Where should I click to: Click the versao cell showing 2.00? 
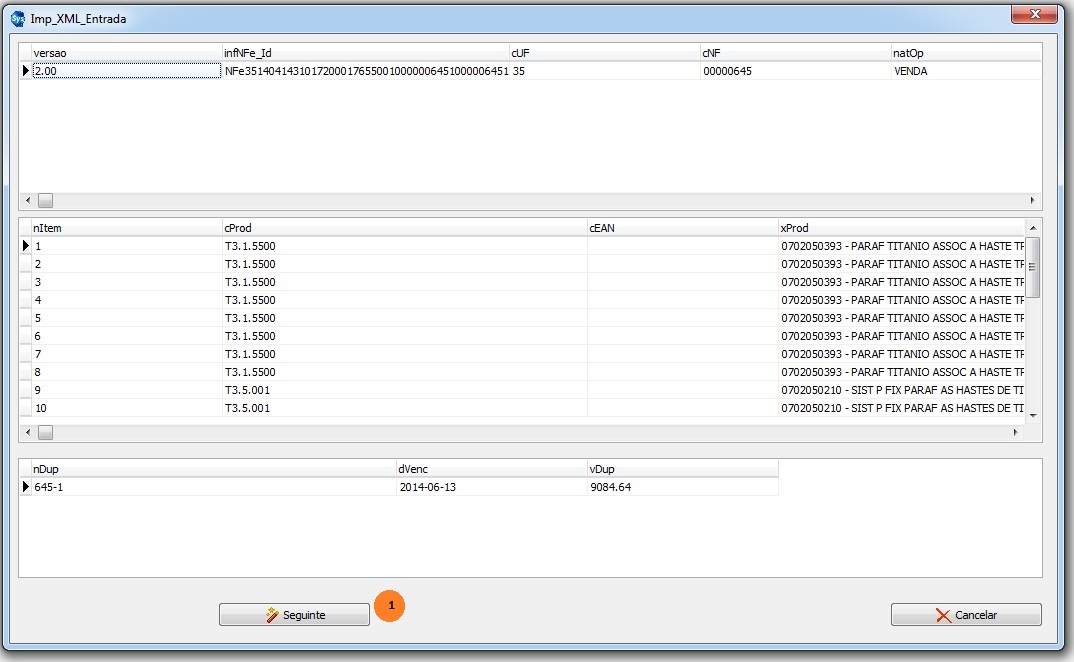tap(125, 71)
